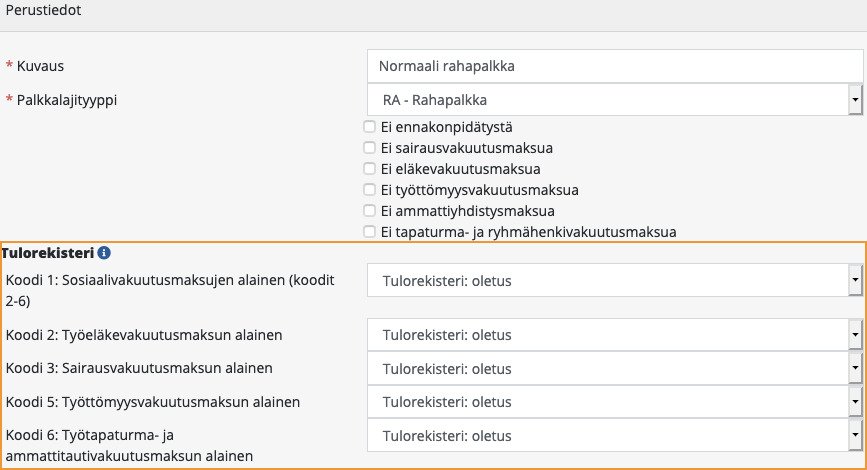Enable Ei tapaturma- ja ryhmähenkivakuutusmaksua checkbox
Screen dimensions: 867x470
(370, 232)
